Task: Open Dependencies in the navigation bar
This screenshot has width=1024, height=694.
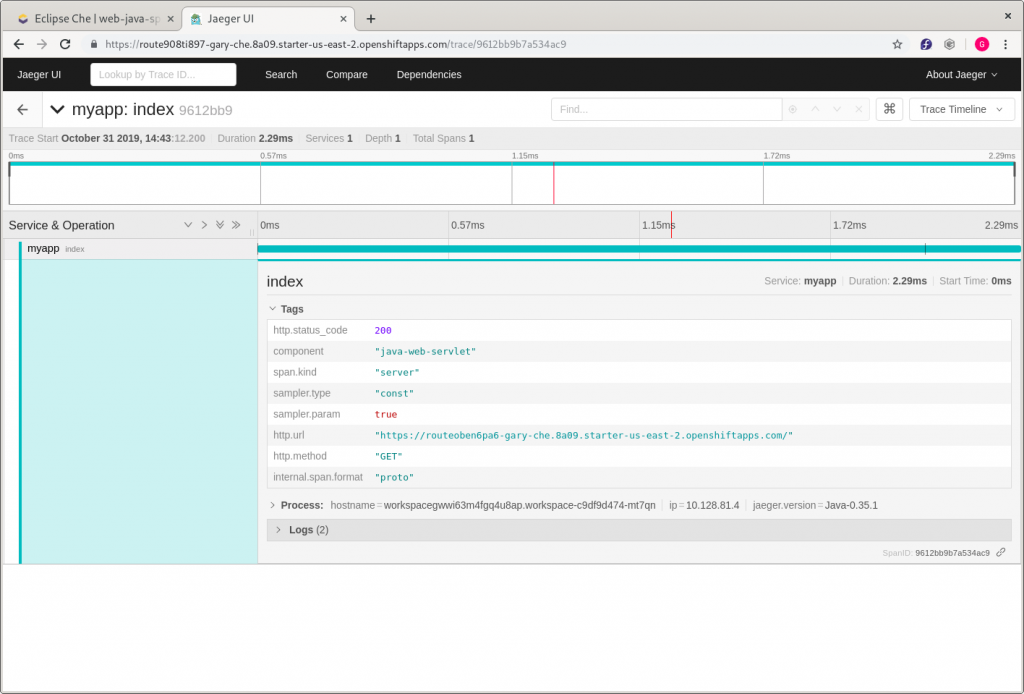Action: point(428,74)
